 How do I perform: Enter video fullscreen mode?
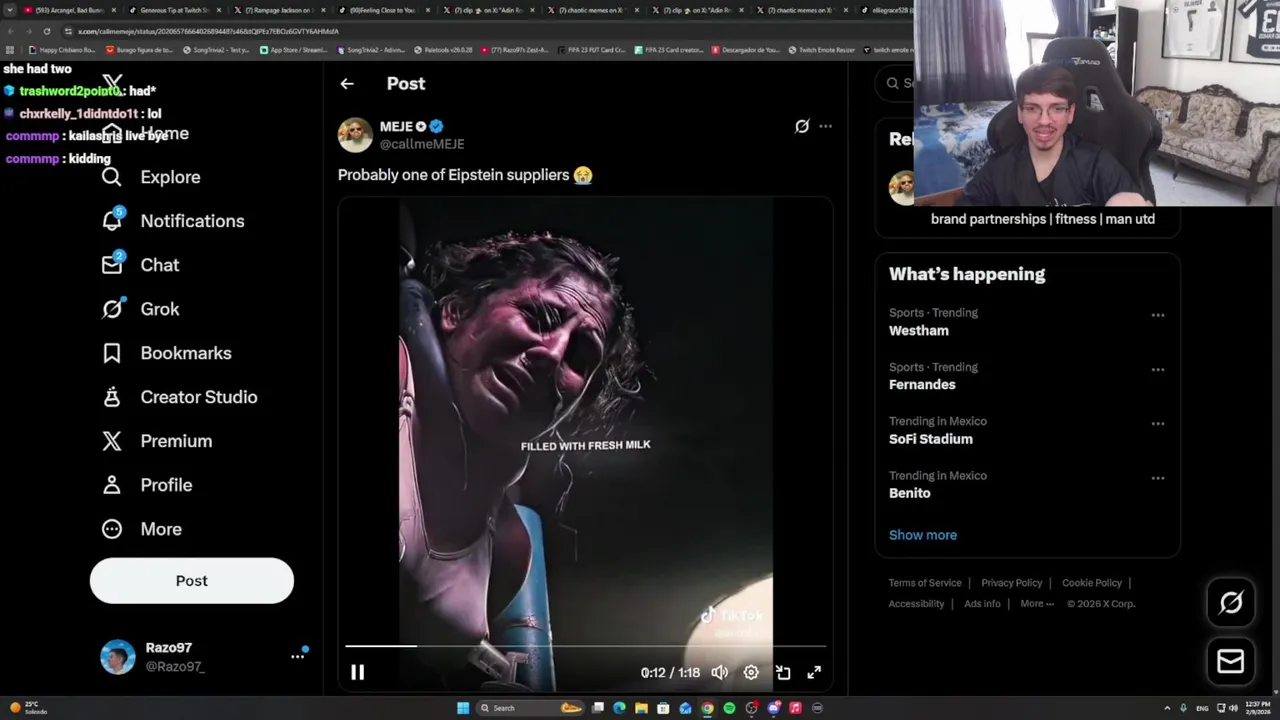(x=814, y=673)
